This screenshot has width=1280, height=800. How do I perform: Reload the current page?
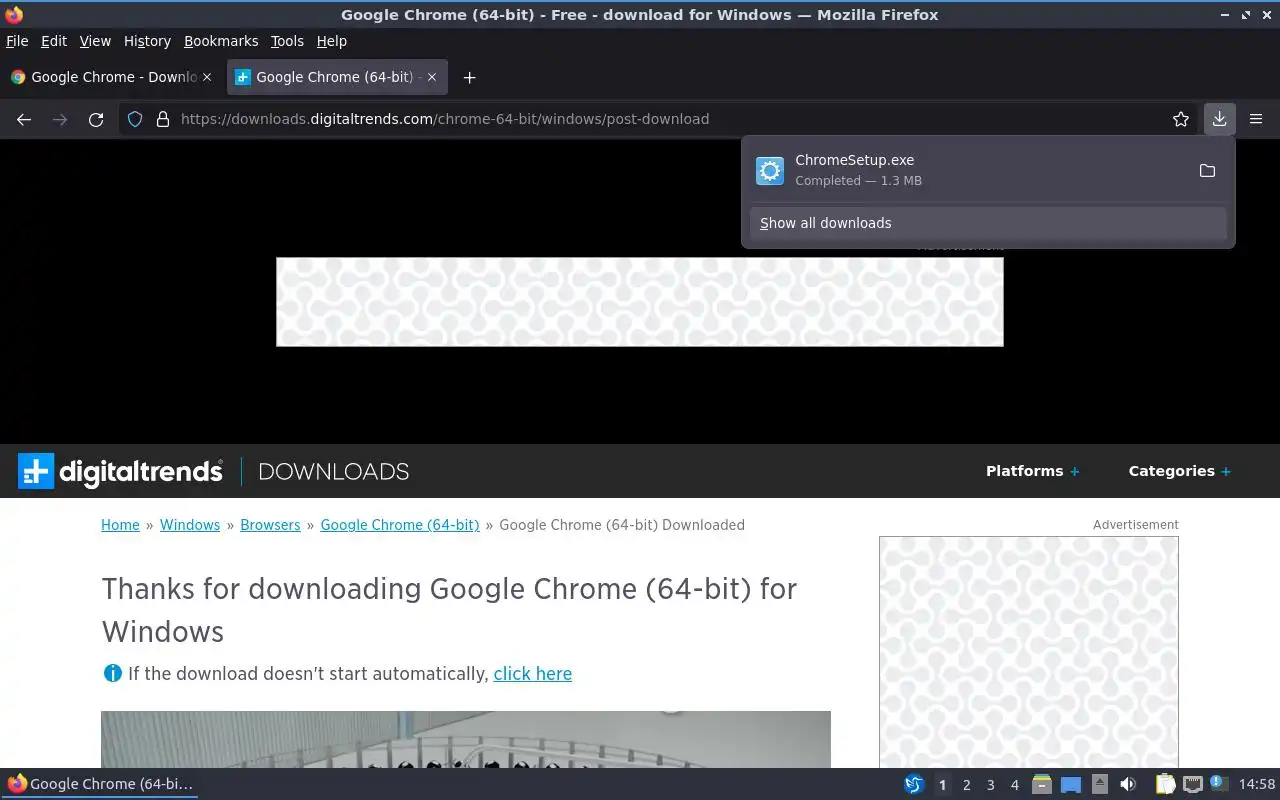(x=96, y=119)
